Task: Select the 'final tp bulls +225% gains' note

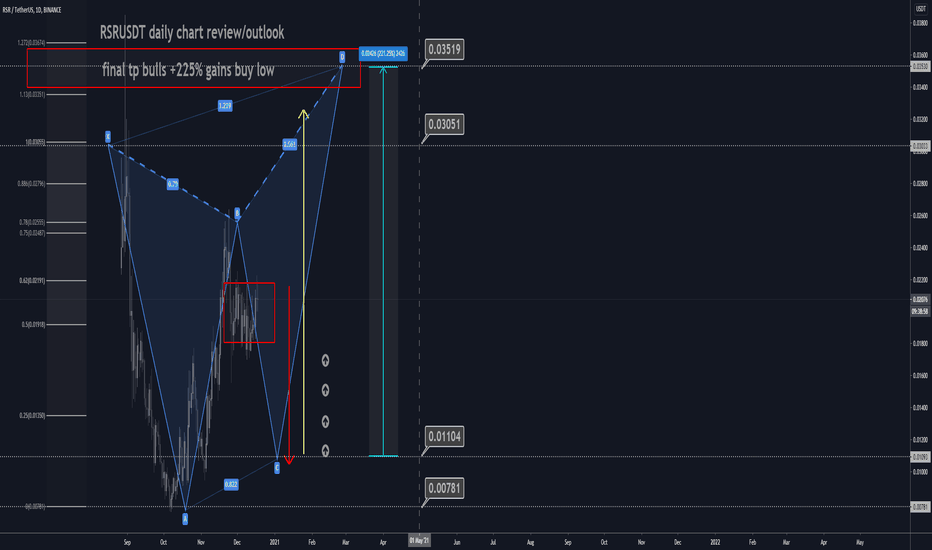Action: tap(188, 70)
